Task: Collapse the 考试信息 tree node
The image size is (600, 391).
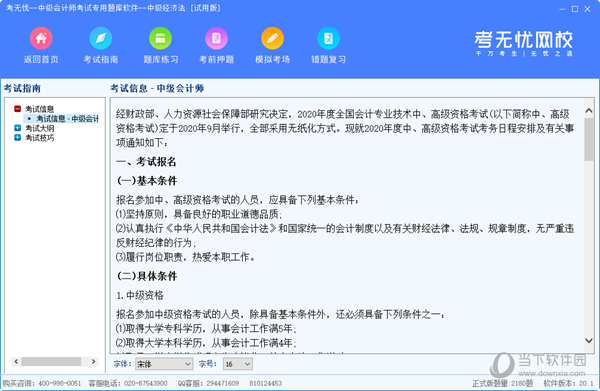Action: pos(17,109)
